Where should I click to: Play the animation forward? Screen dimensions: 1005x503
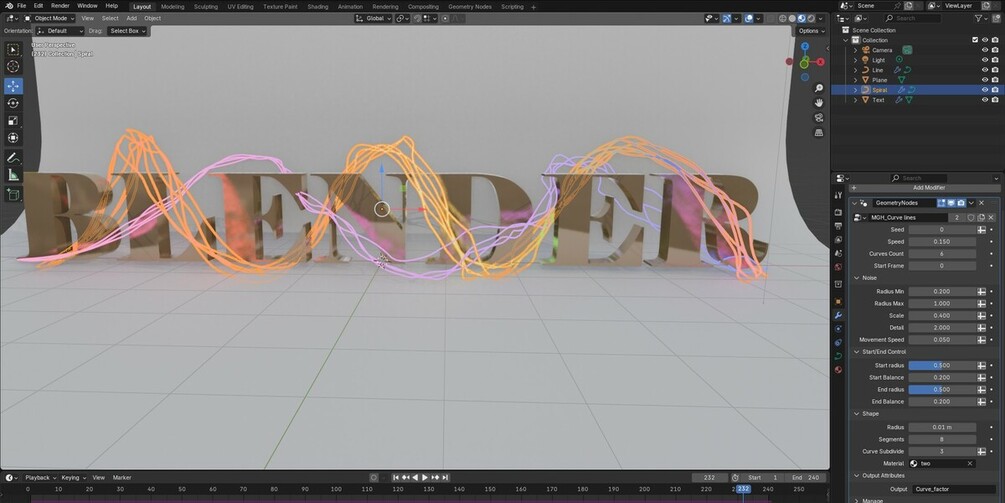tap(424, 477)
